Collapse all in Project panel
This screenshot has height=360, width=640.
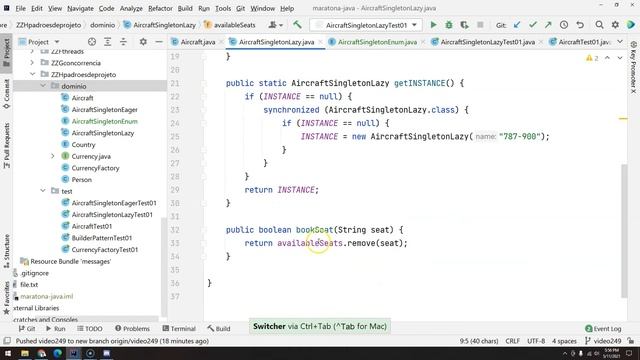pos(123,42)
